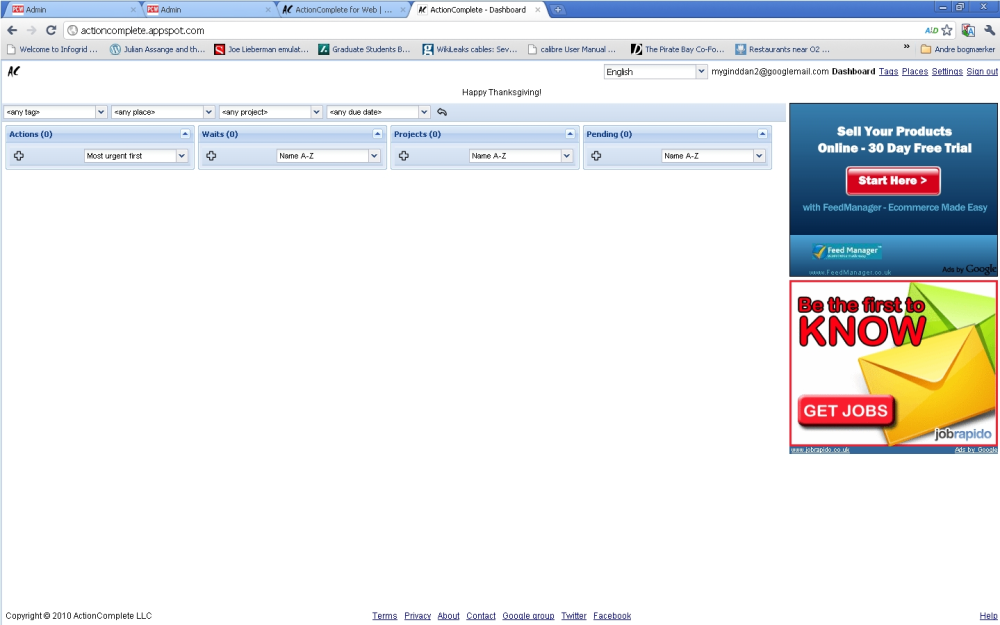Open the English language dropdown

[x=655, y=71]
